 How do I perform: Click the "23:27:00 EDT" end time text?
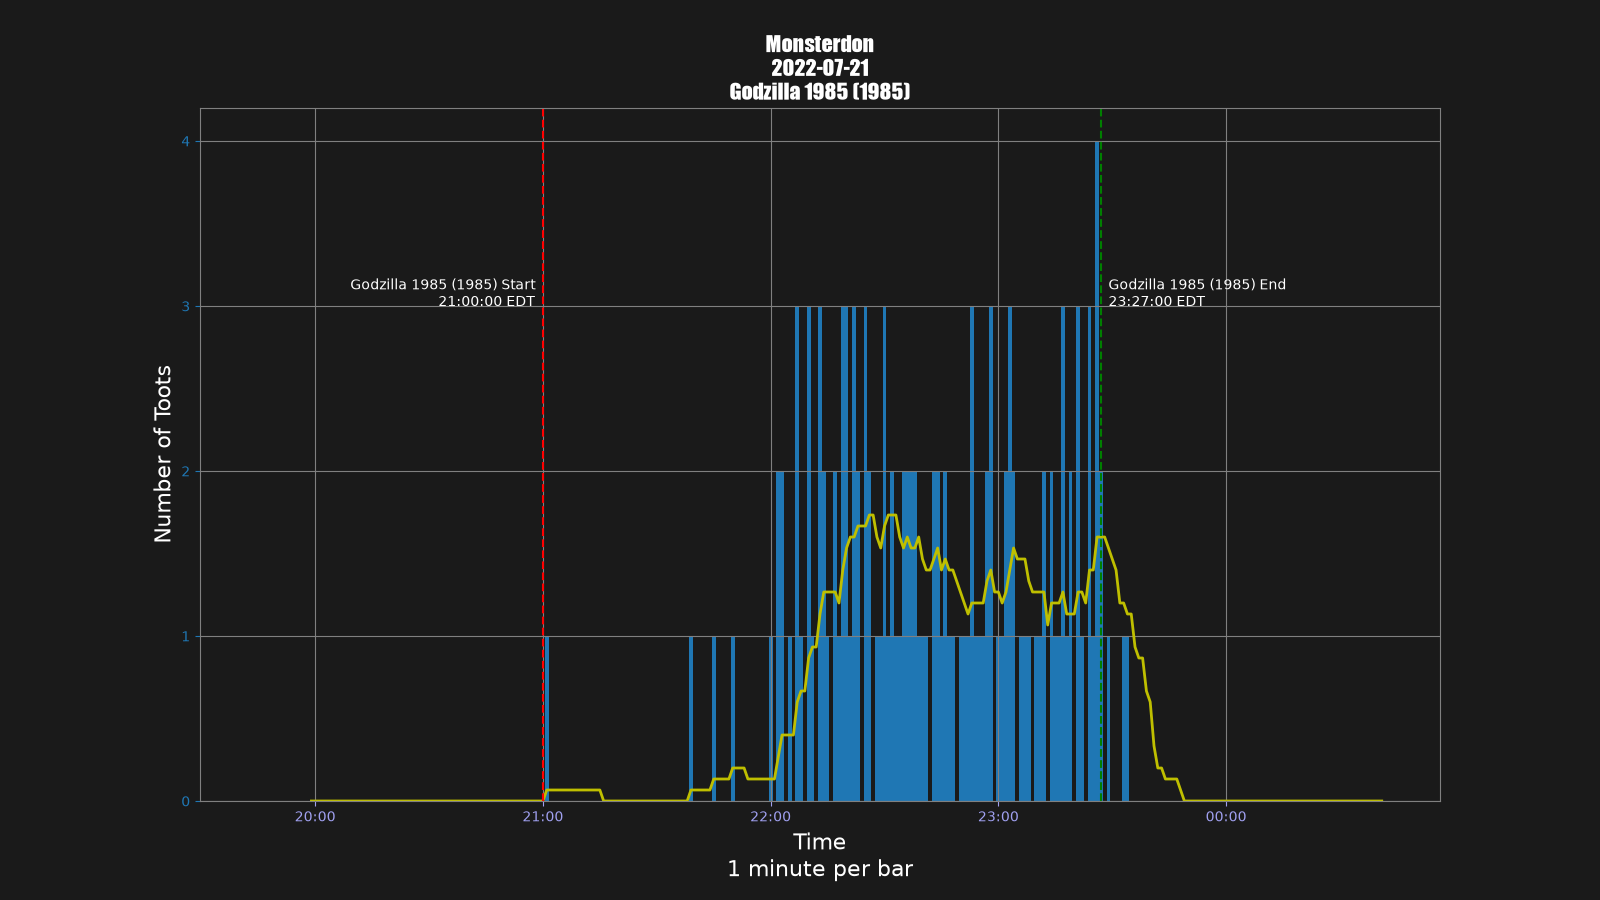pos(1157,302)
